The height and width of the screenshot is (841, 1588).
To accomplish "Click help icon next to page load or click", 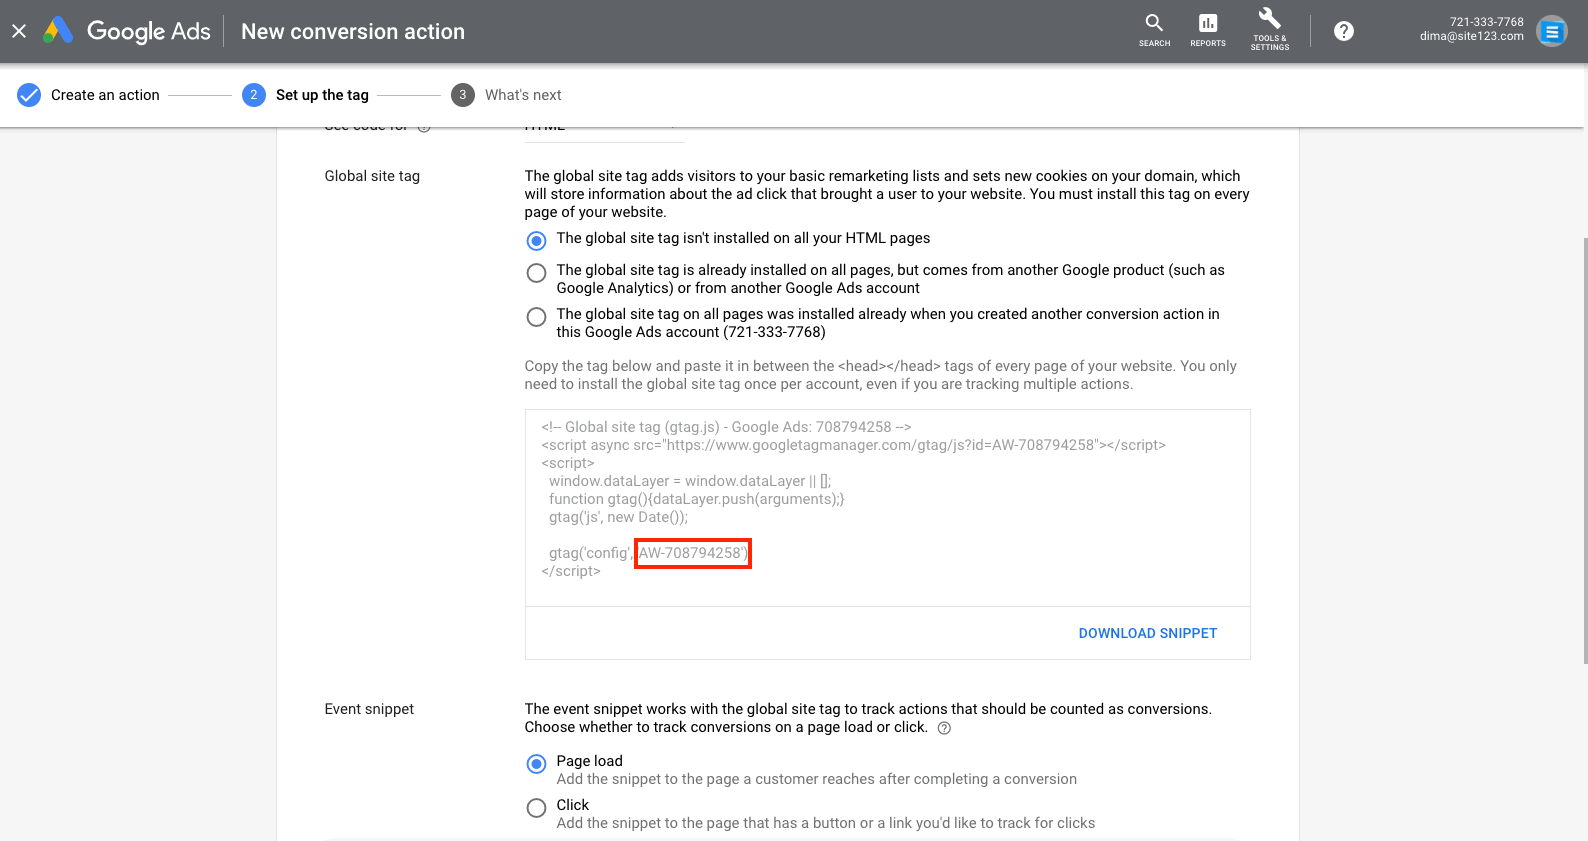I will pyautogui.click(x=944, y=728).
